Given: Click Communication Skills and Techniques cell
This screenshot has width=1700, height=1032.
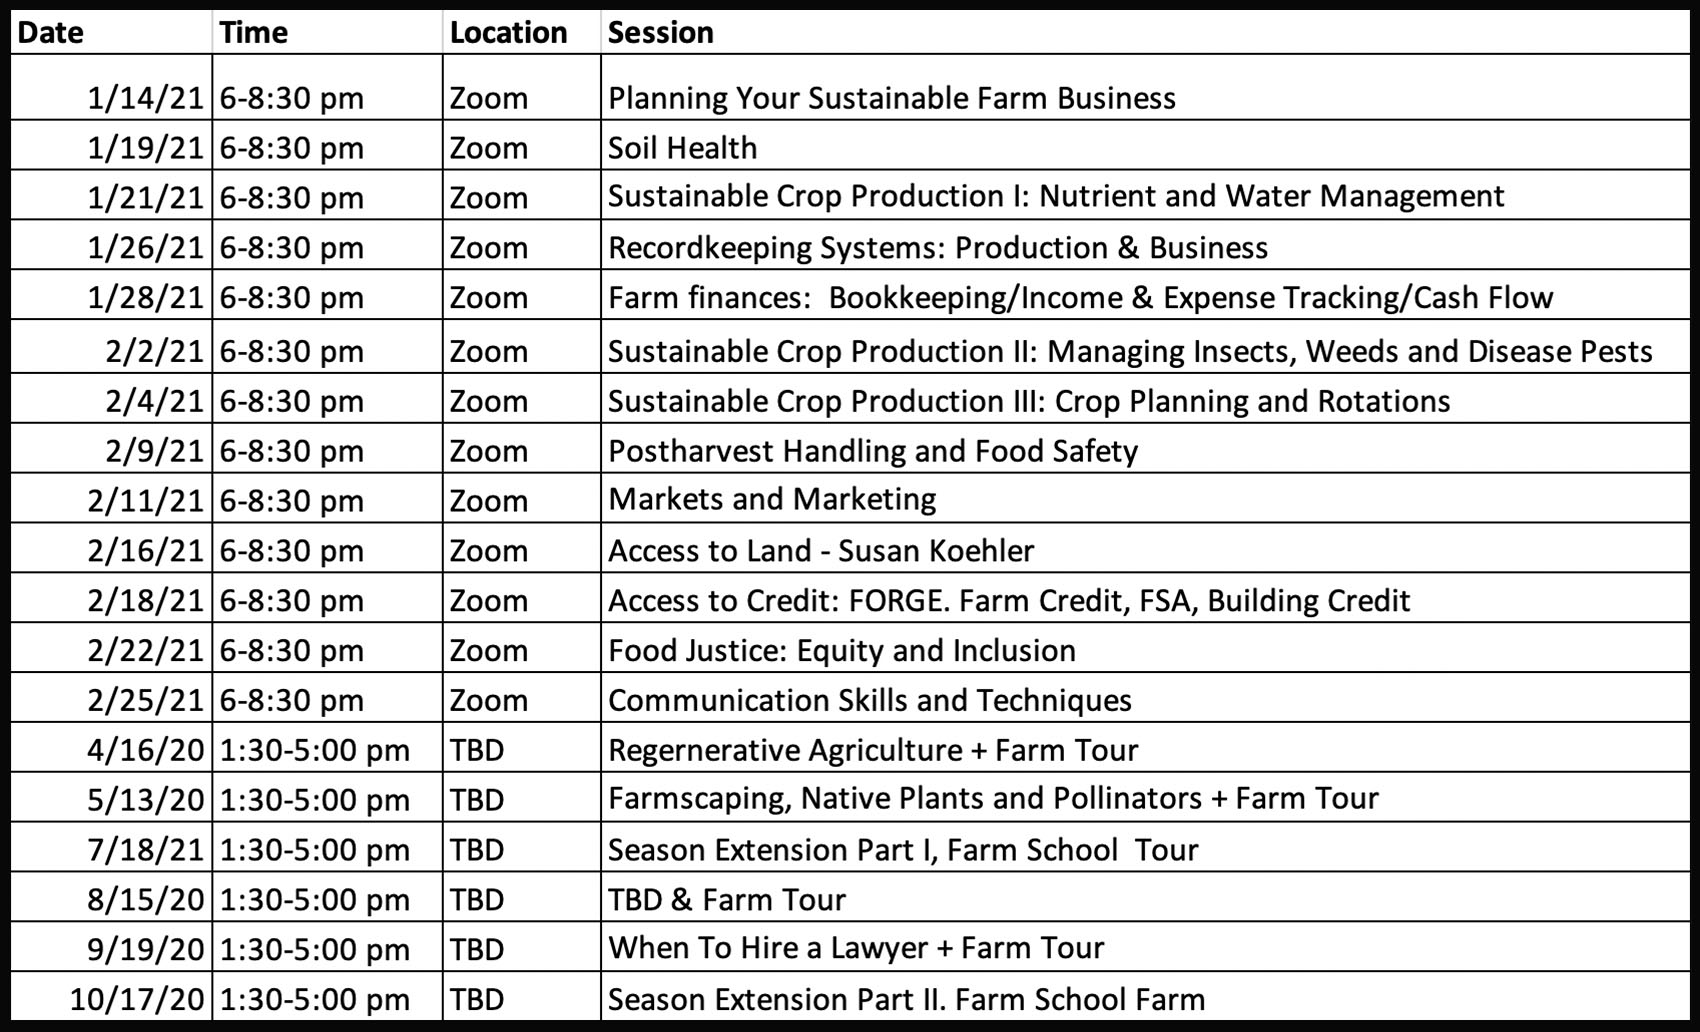Looking at the screenshot, I should (x=870, y=700).
